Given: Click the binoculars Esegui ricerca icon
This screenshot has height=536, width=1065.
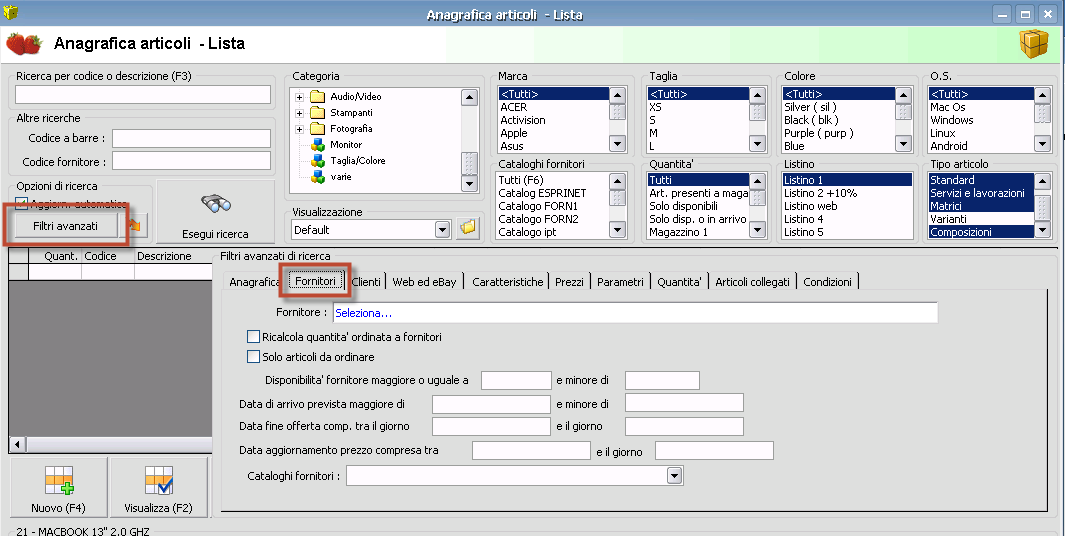Looking at the screenshot, I should [215, 204].
